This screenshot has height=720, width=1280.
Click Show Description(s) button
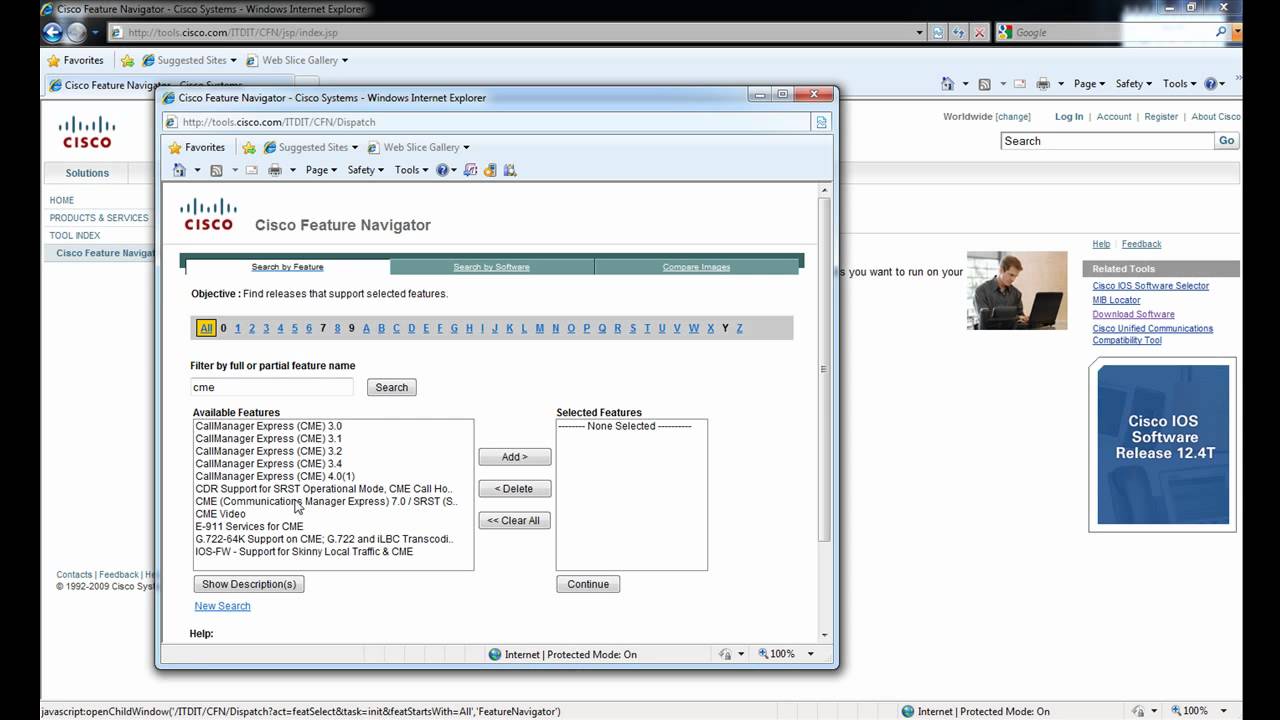[x=249, y=584]
